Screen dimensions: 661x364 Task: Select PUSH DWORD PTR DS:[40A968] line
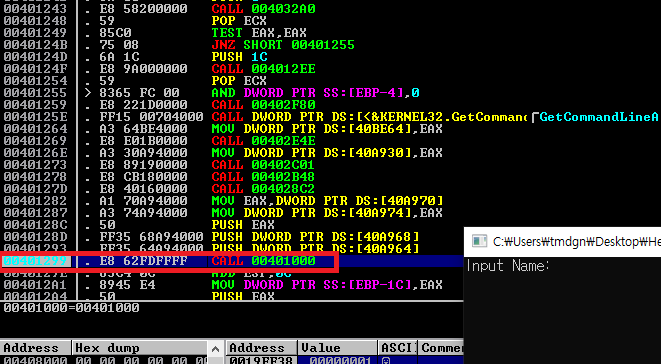[x=315, y=237]
